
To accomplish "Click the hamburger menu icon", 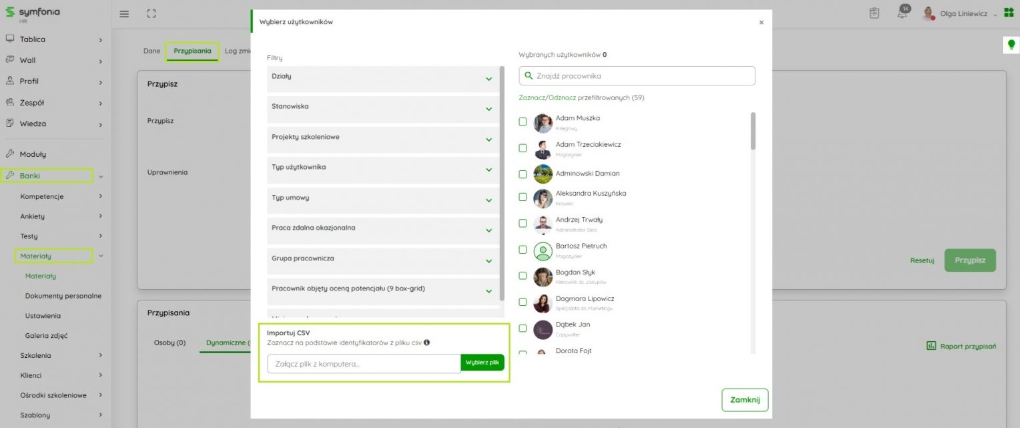I will click(x=124, y=14).
